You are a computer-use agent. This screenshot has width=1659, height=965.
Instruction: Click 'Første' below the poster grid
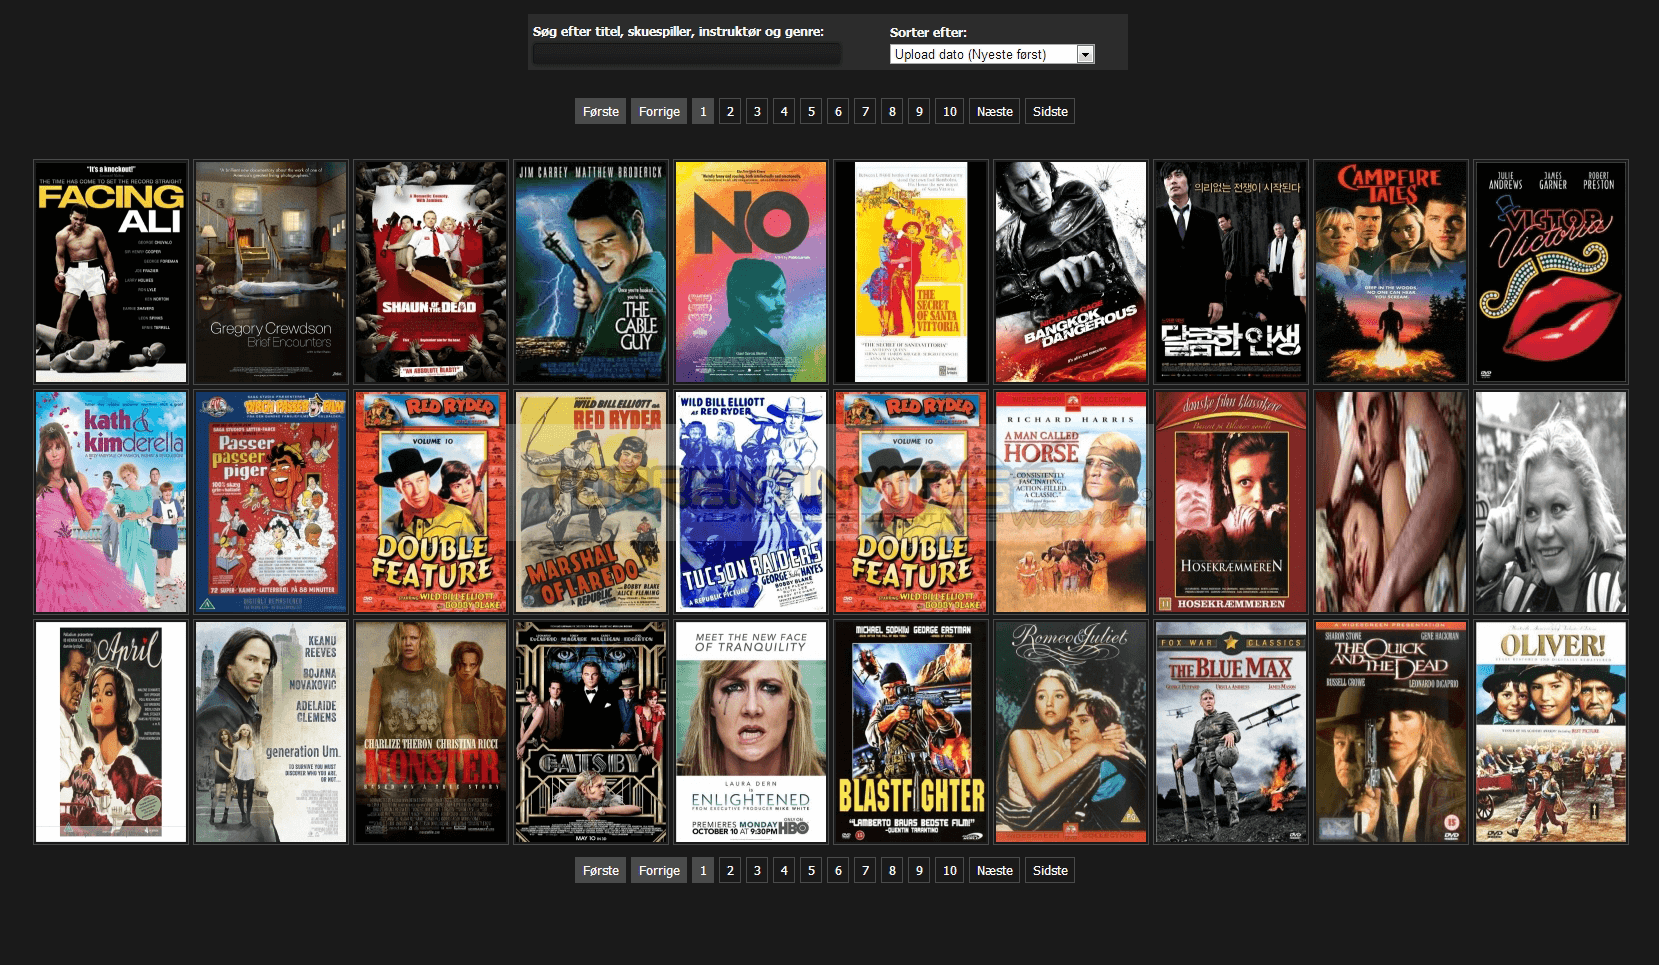tap(601, 870)
